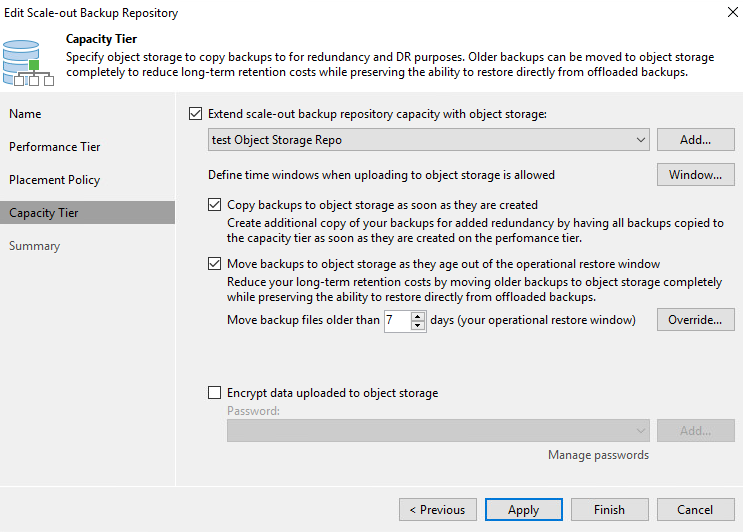
Task: Go to the Name step
Action: [x=26, y=114]
